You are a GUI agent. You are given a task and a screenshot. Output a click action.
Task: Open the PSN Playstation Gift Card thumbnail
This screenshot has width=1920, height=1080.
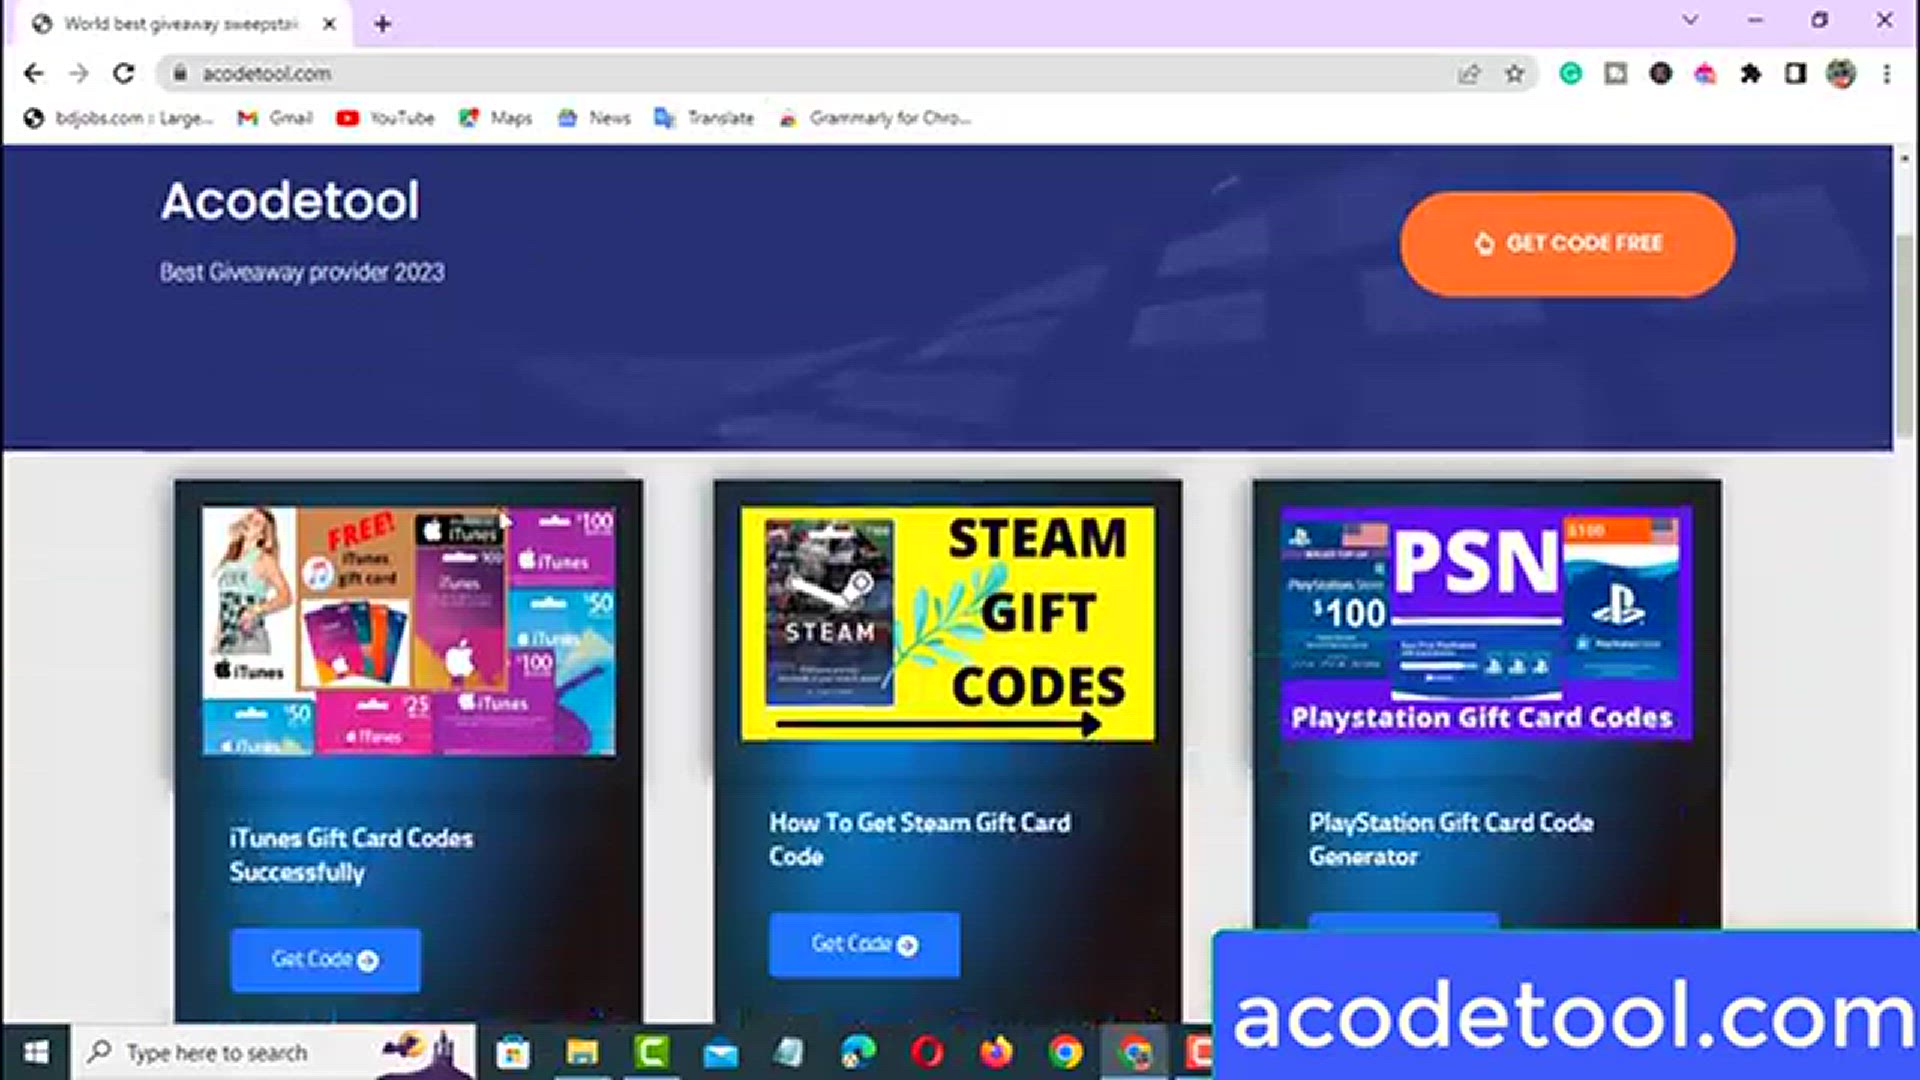tap(1486, 624)
